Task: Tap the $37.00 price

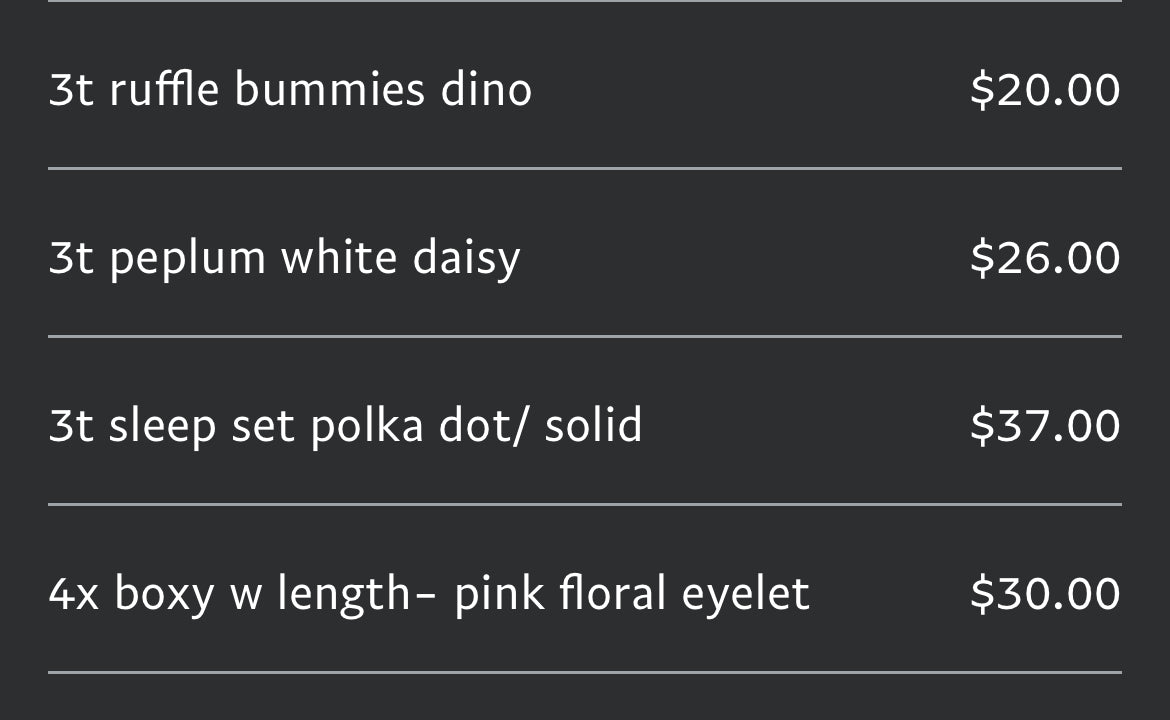Action: 1045,426
